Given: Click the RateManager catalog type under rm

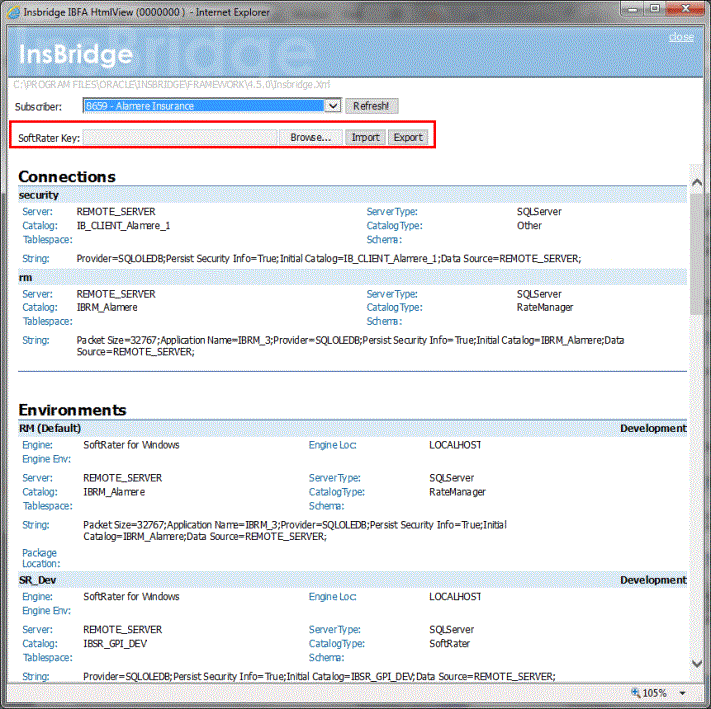Looking at the screenshot, I should (x=545, y=307).
